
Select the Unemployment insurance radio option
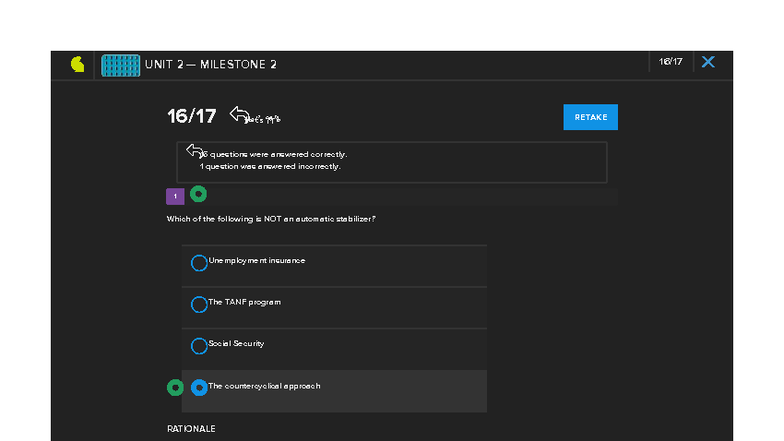click(x=199, y=263)
